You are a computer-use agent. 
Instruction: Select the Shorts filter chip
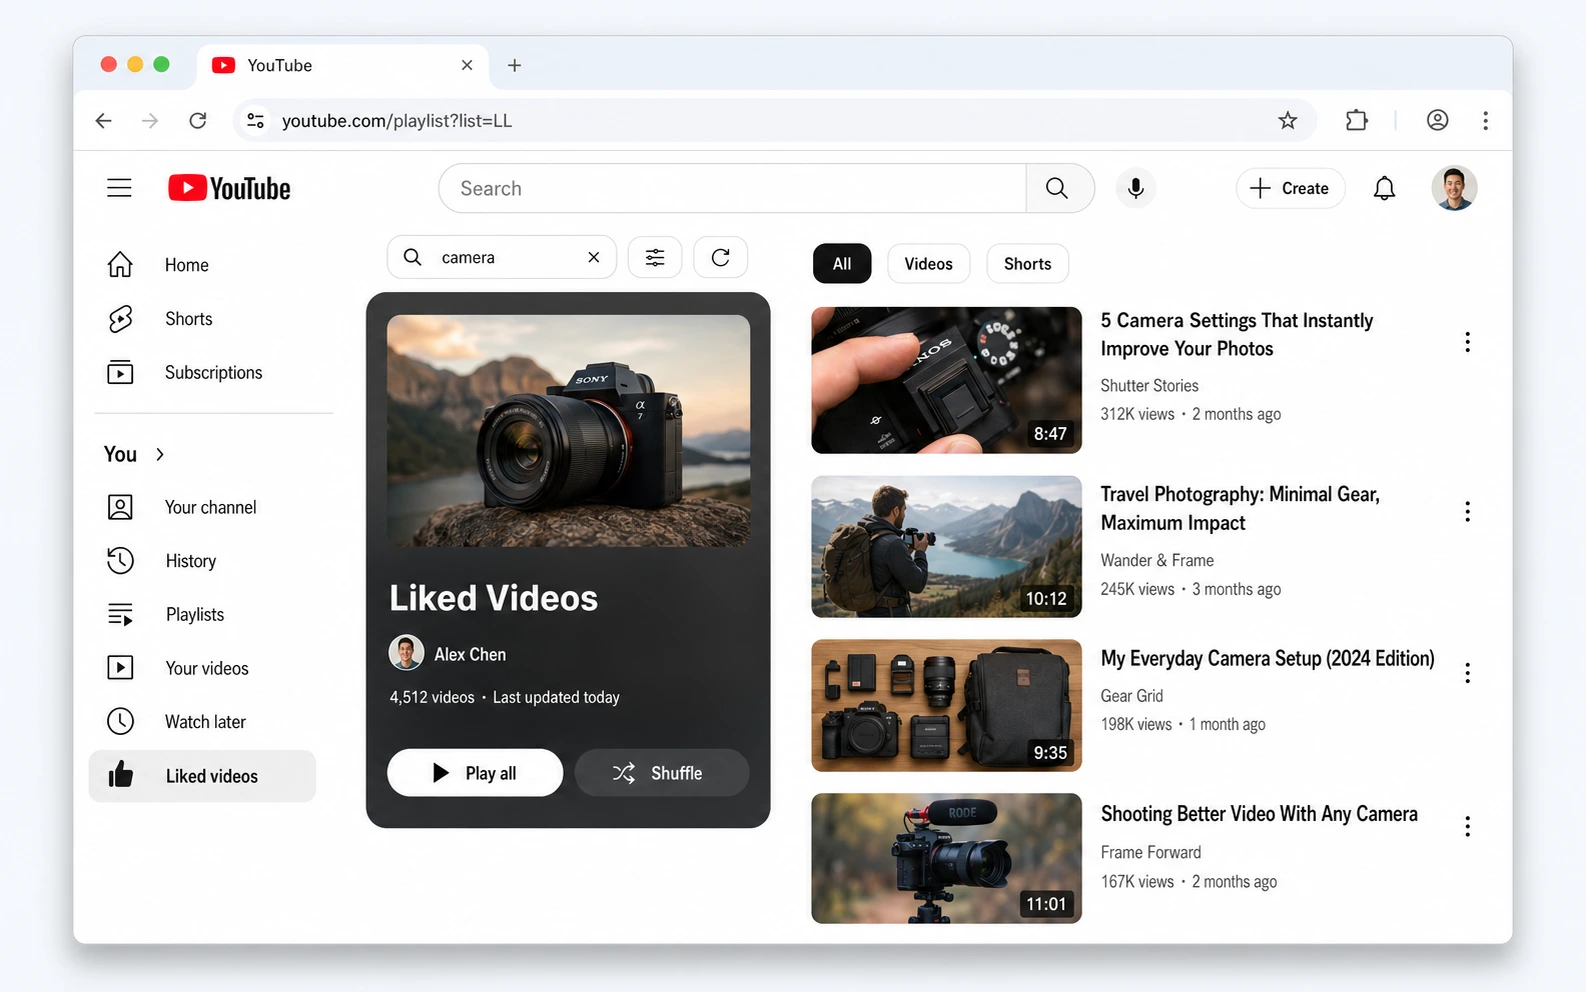click(x=1027, y=264)
